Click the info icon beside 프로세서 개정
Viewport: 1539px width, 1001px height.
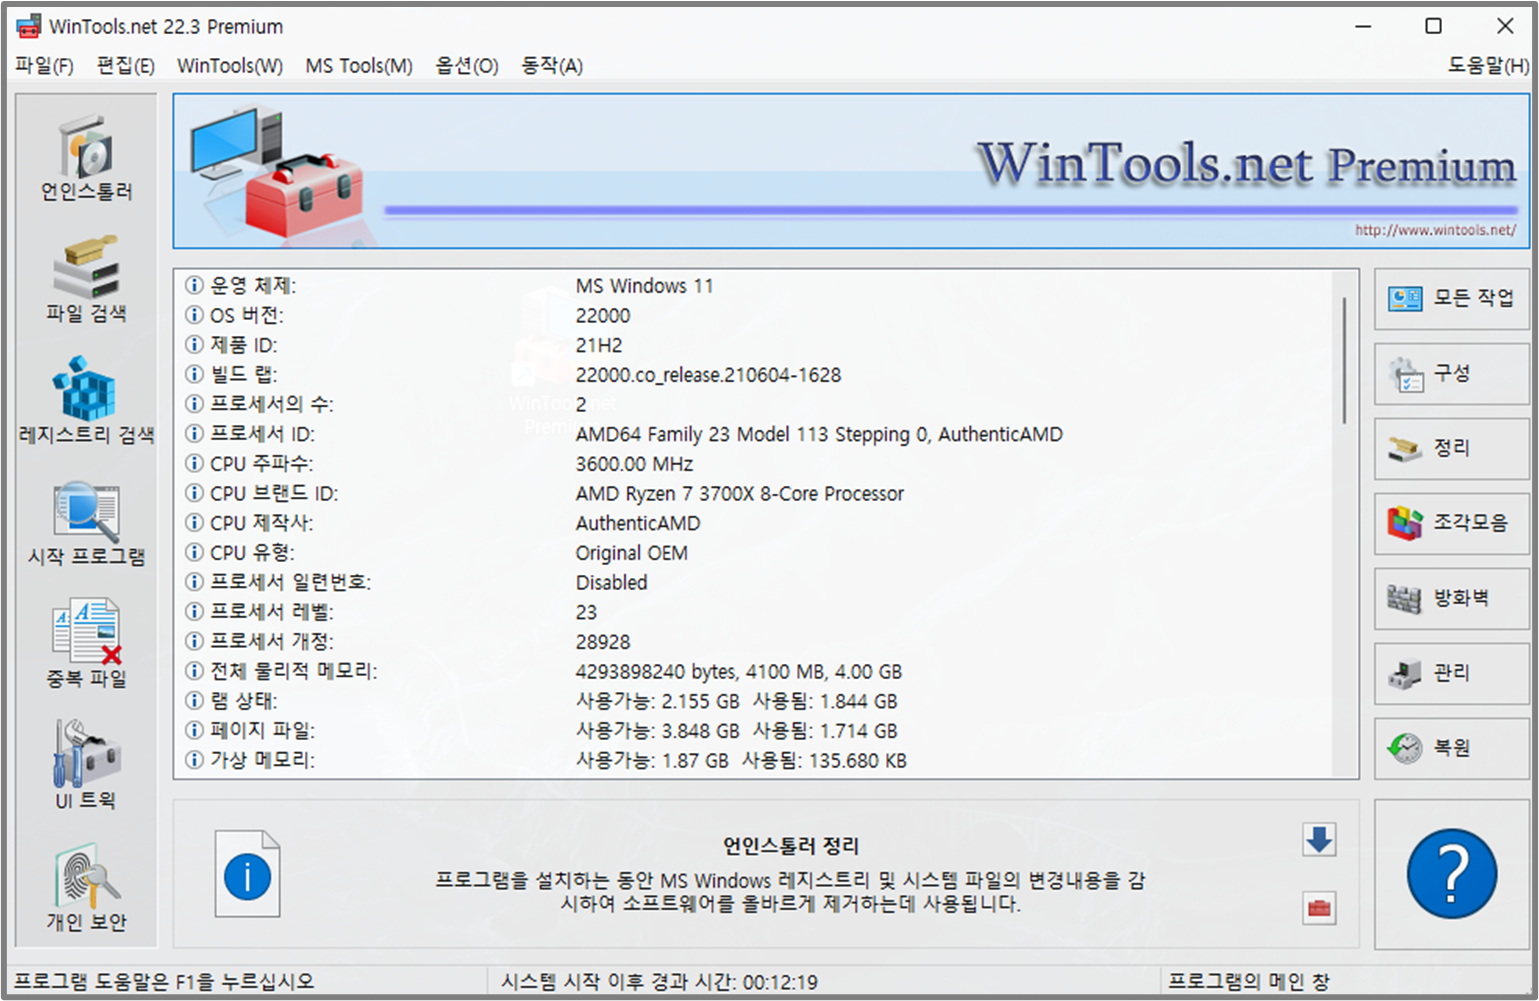click(195, 642)
